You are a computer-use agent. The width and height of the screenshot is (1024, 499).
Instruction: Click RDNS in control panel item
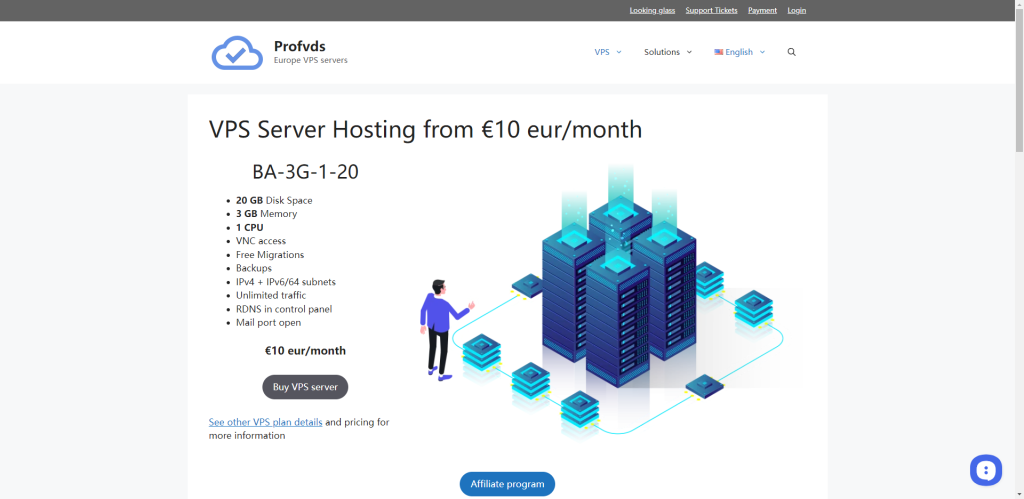tap(283, 309)
